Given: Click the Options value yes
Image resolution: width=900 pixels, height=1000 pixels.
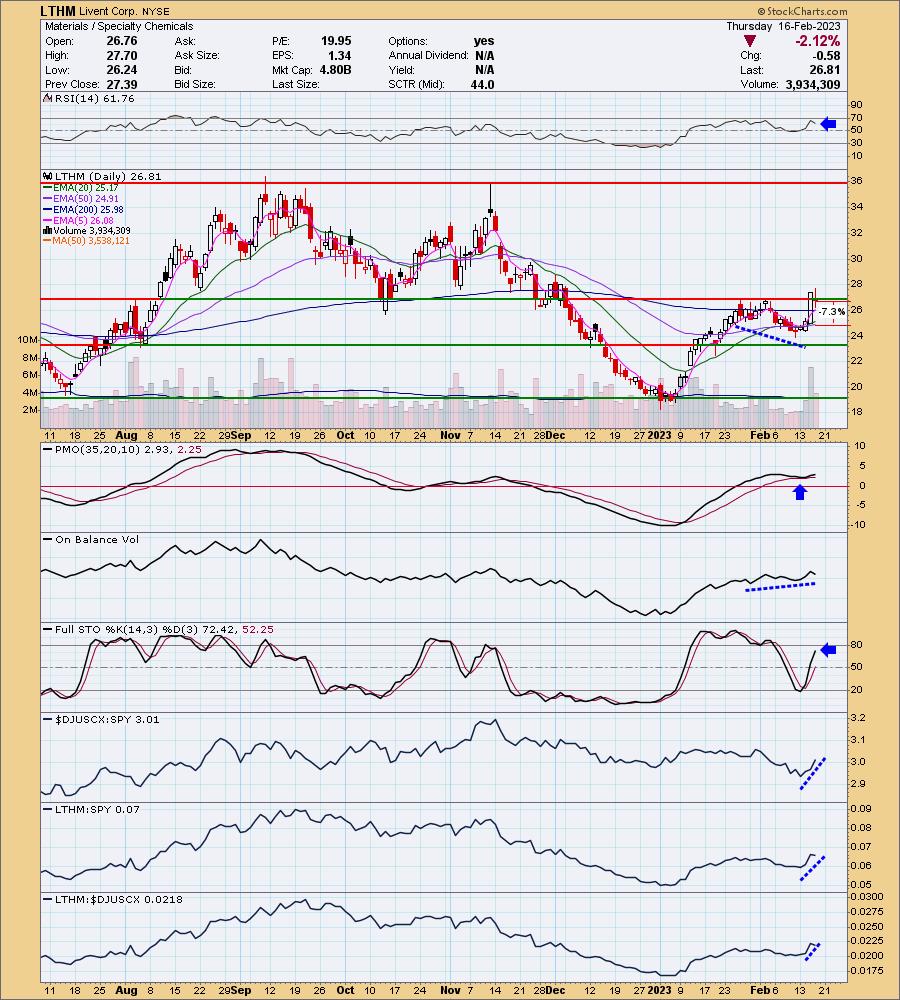Looking at the screenshot, I should click(x=484, y=41).
